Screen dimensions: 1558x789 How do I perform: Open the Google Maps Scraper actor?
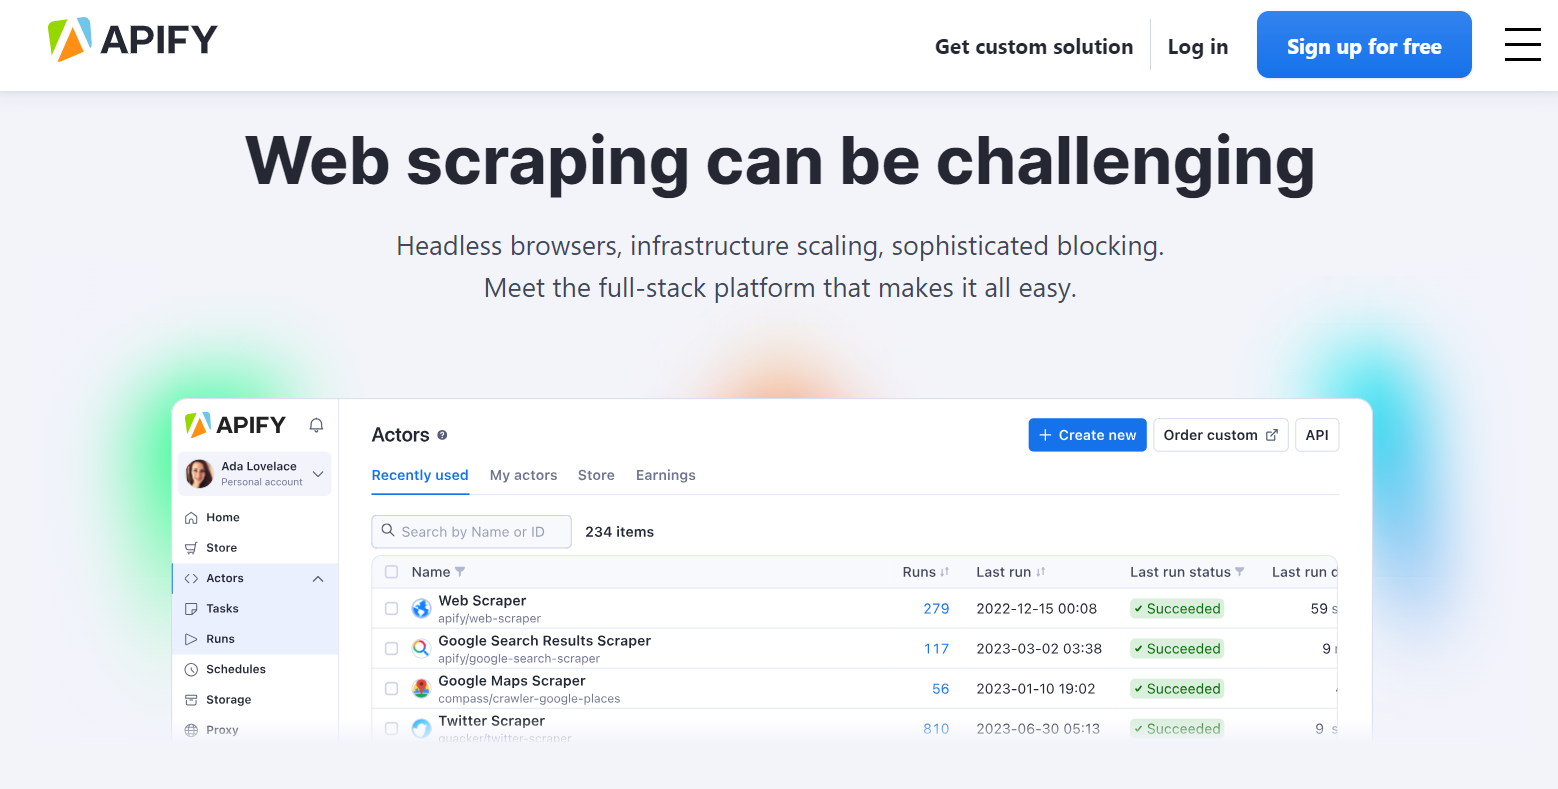[x=512, y=681]
